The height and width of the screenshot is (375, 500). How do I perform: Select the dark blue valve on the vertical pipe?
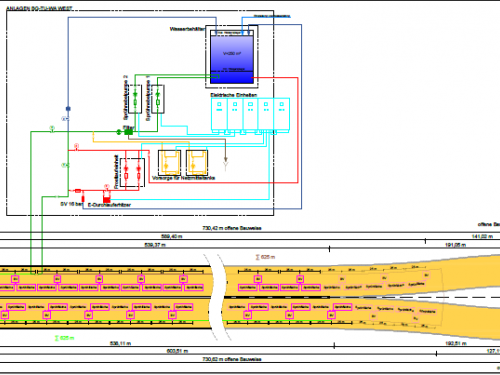pos(68,109)
